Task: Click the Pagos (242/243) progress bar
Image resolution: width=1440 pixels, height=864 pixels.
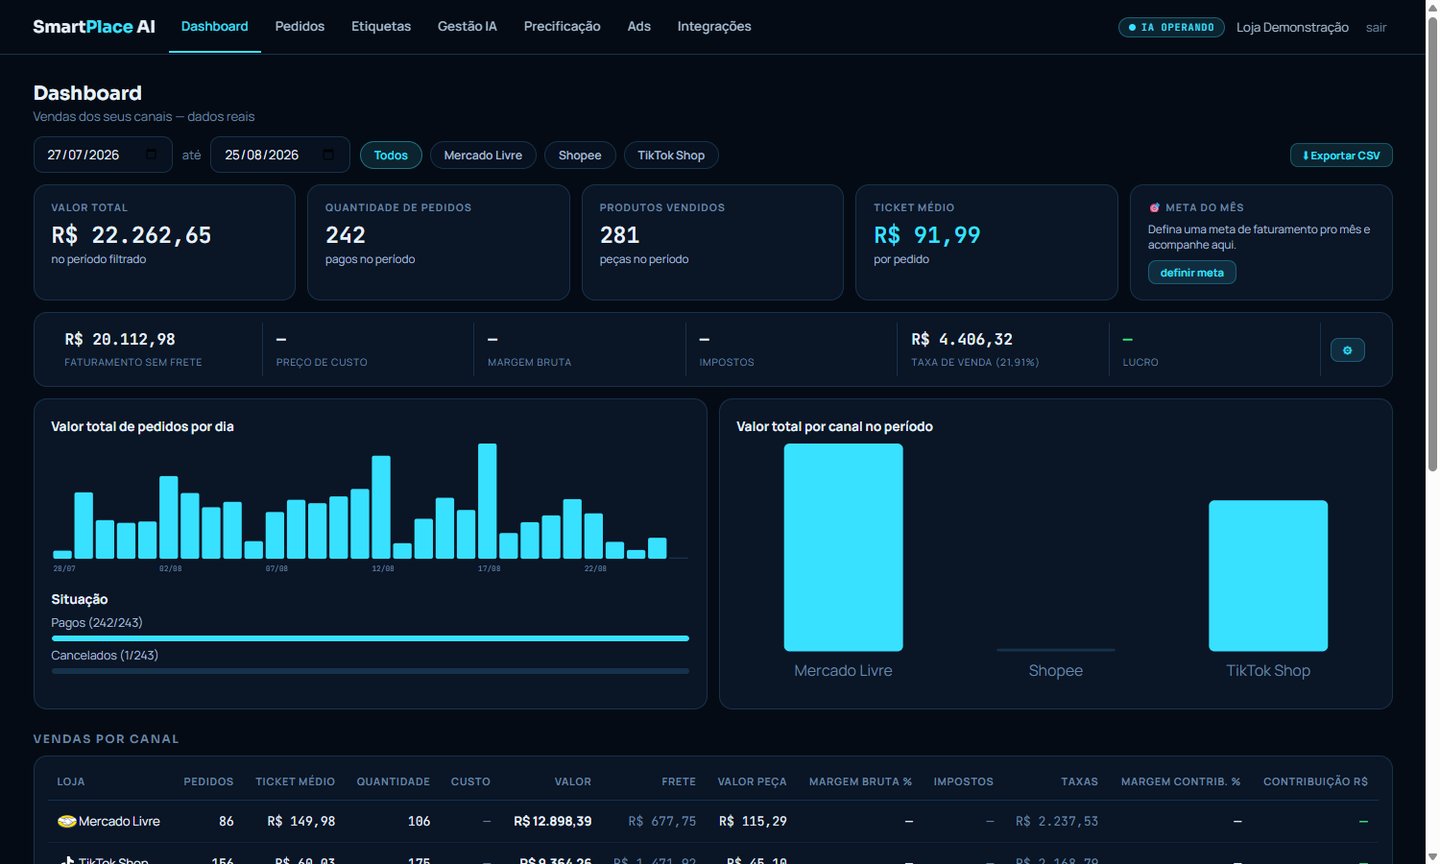Action: click(370, 638)
